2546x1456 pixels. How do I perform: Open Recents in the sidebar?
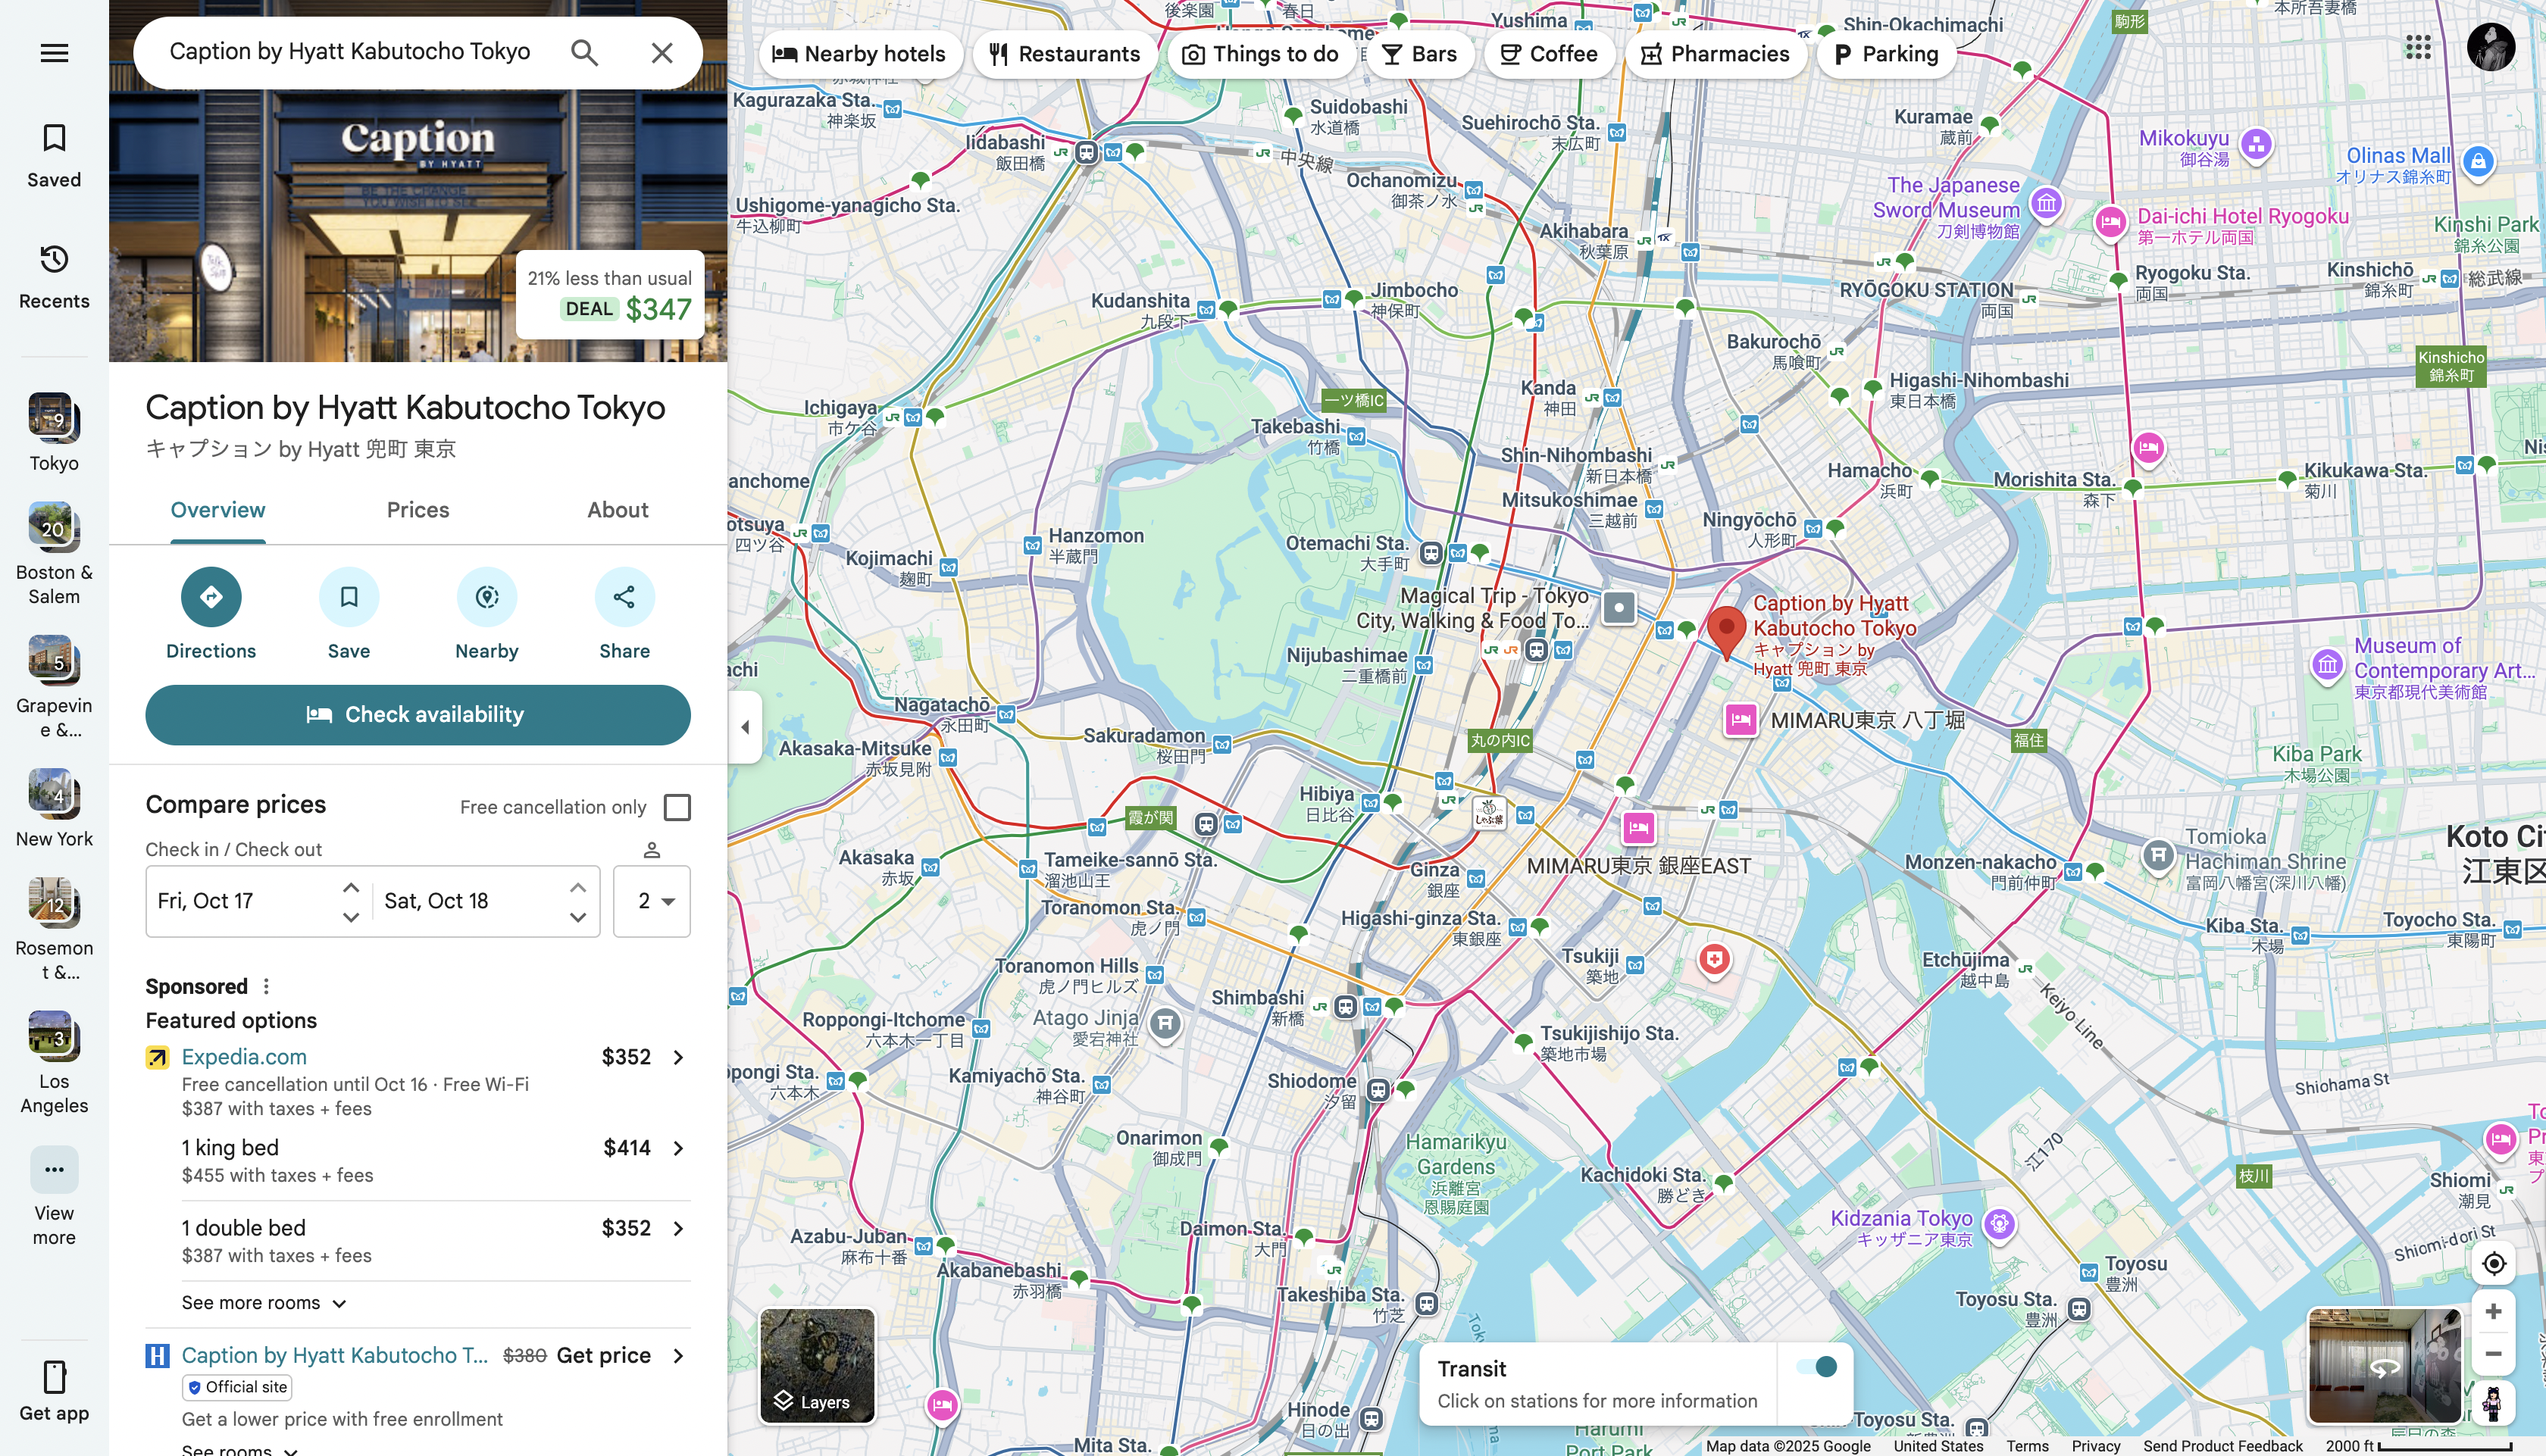[54, 276]
